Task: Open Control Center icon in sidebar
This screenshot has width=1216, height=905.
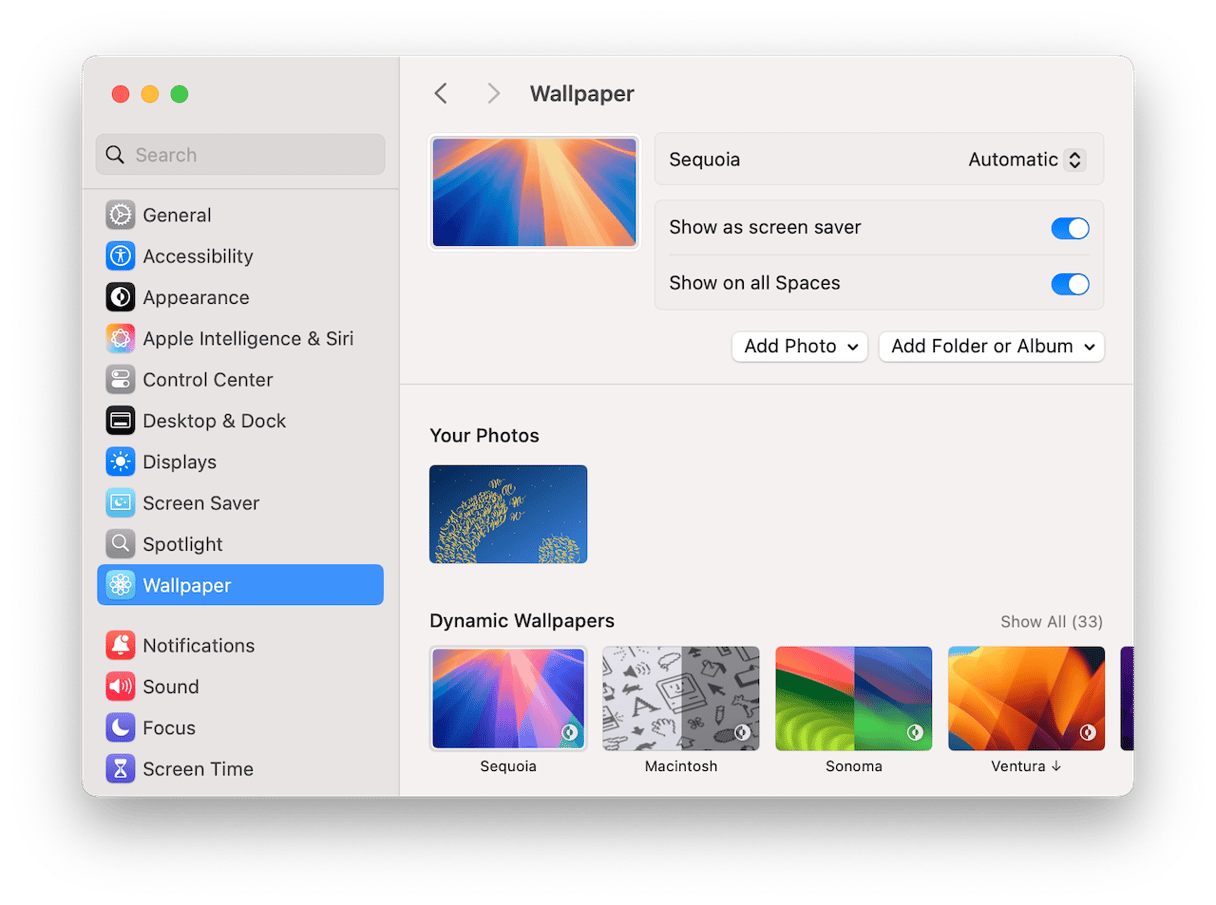Action: coord(120,380)
